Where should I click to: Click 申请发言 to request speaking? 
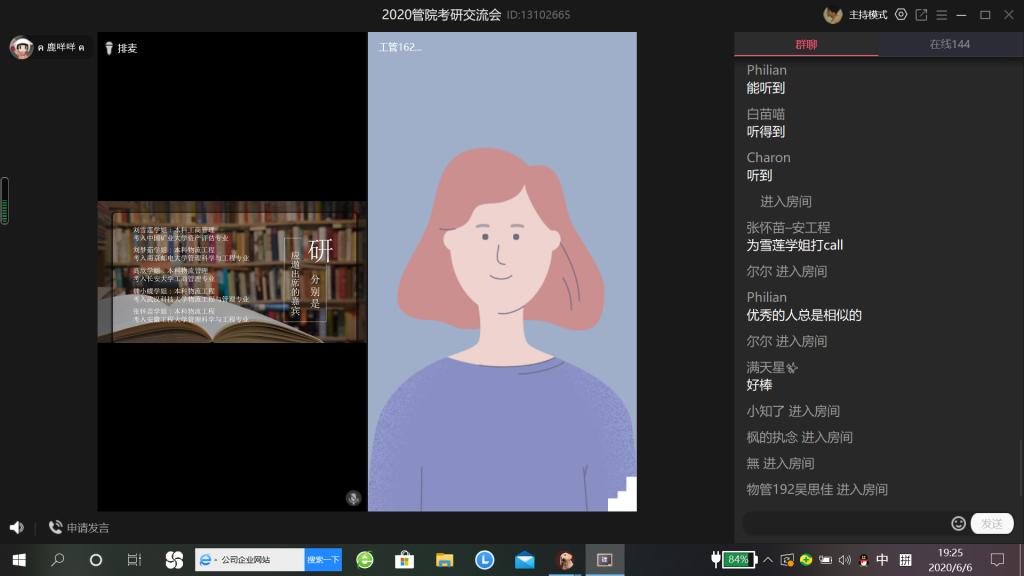click(79, 527)
